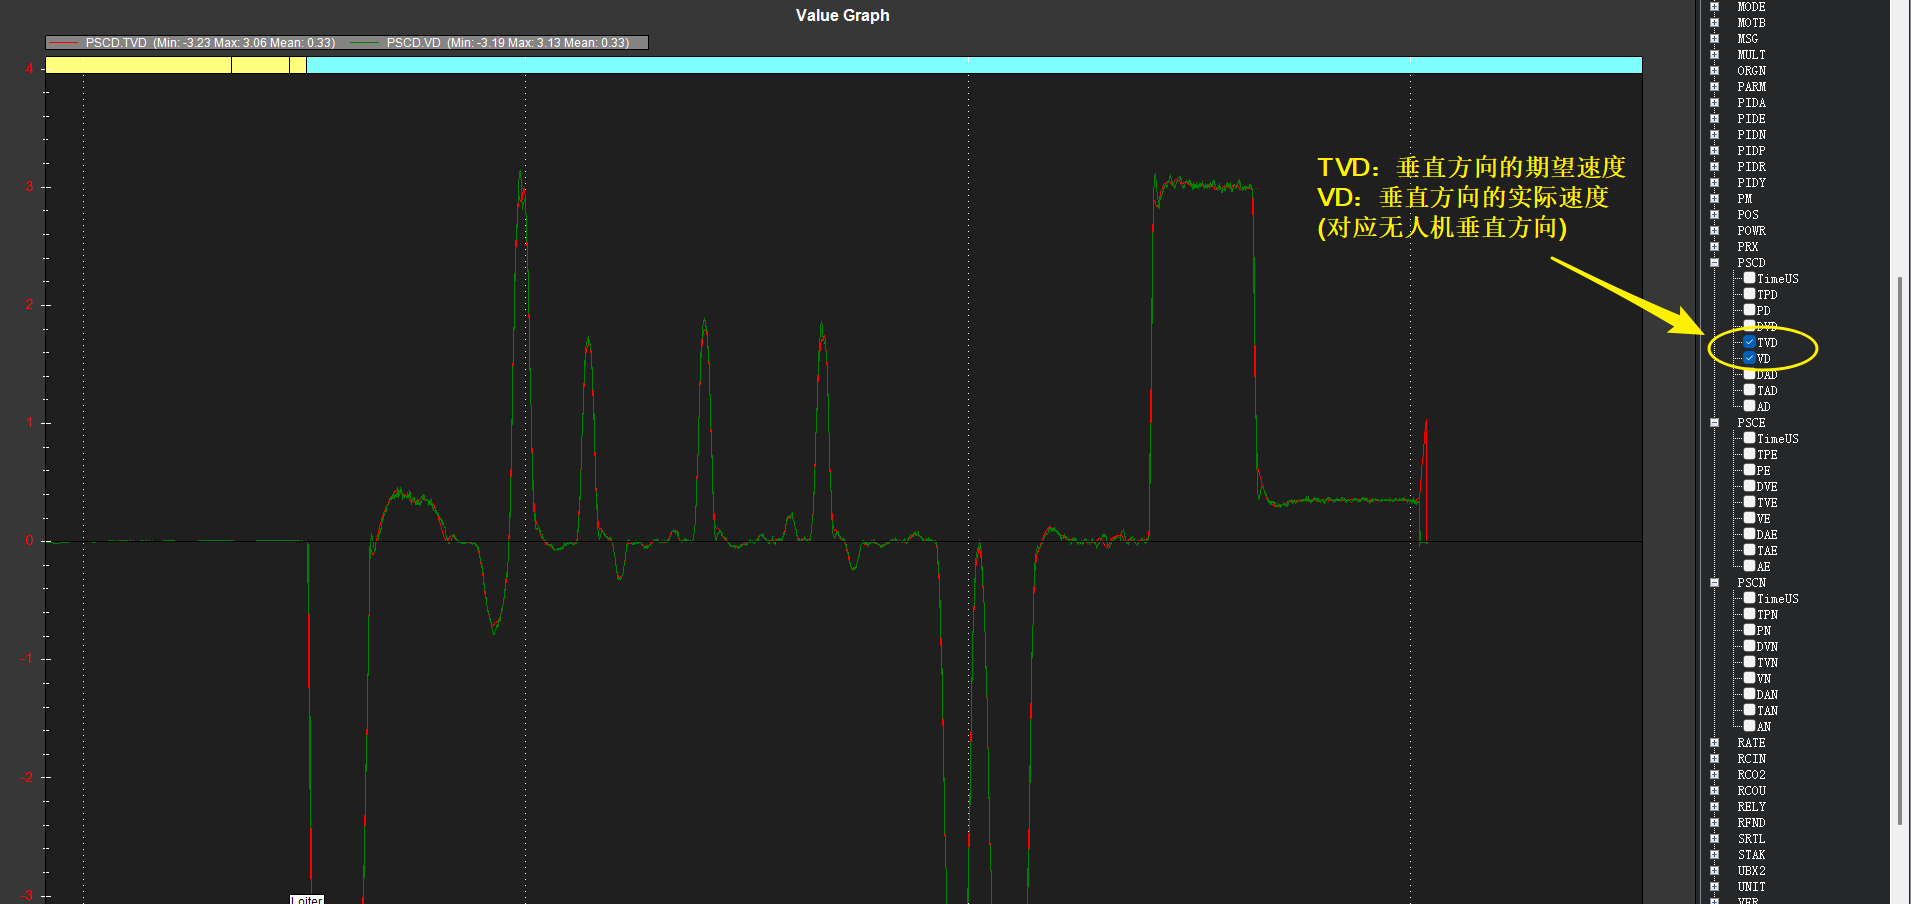1911x904 pixels.
Task: Select the ORGN entry in the tree
Action: click(x=1751, y=71)
